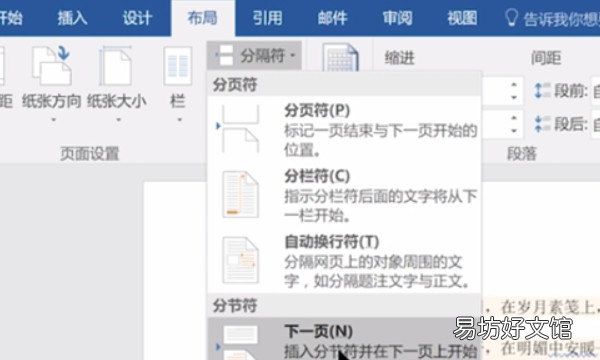Click the 自动换行符 text wrapping icon
Image resolution: width=600 pixels, height=360 pixels.
[241, 260]
